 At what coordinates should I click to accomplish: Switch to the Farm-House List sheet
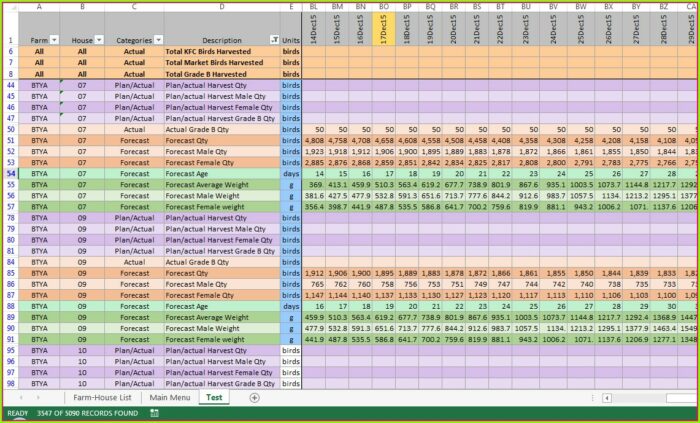[x=103, y=397]
